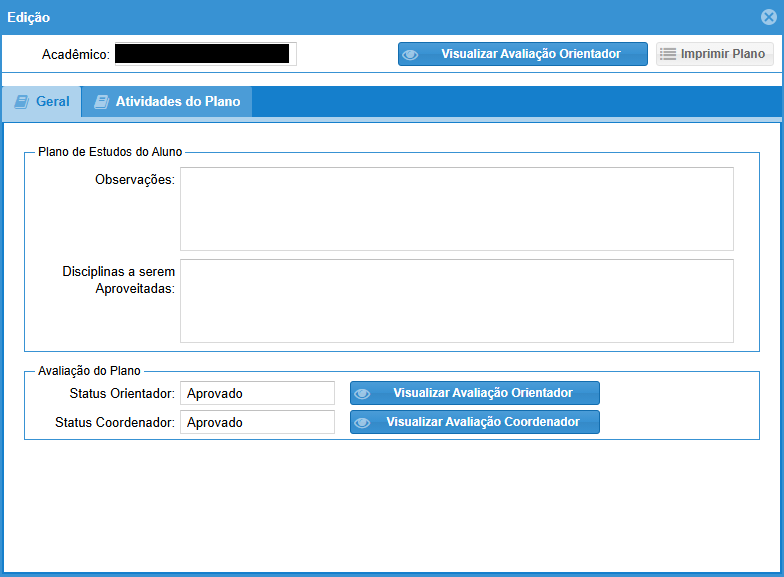Print the plan using Imprimir Plano
This screenshot has width=784, height=577.
click(714, 54)
